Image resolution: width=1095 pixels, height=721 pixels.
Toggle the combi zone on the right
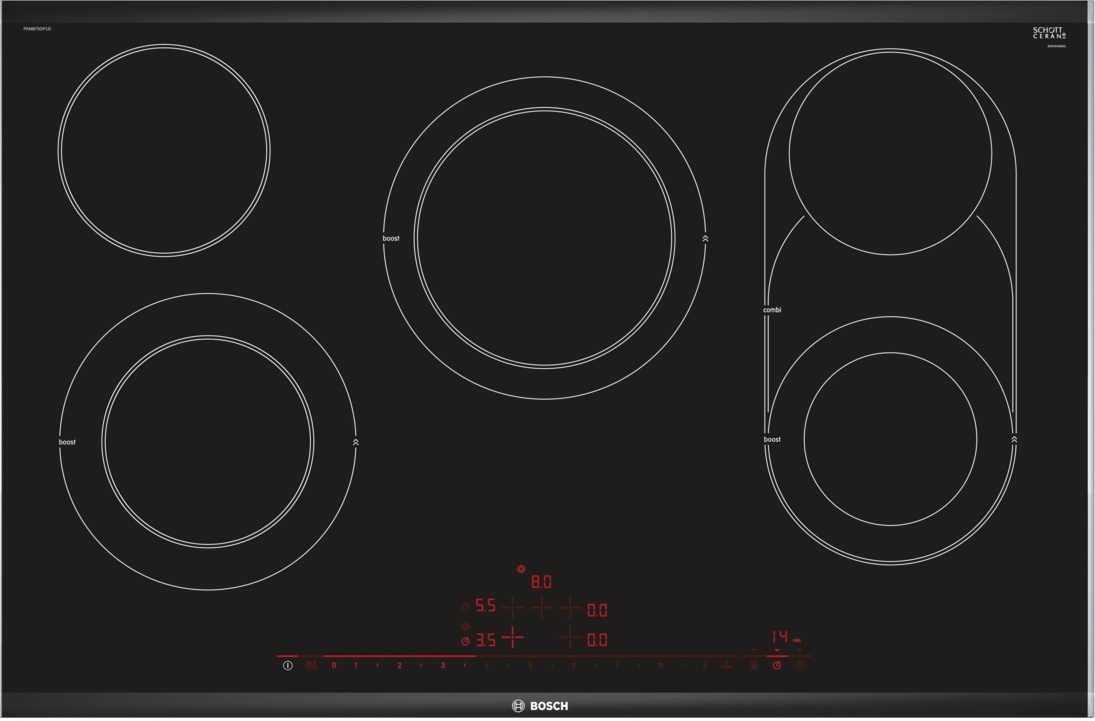772,310
